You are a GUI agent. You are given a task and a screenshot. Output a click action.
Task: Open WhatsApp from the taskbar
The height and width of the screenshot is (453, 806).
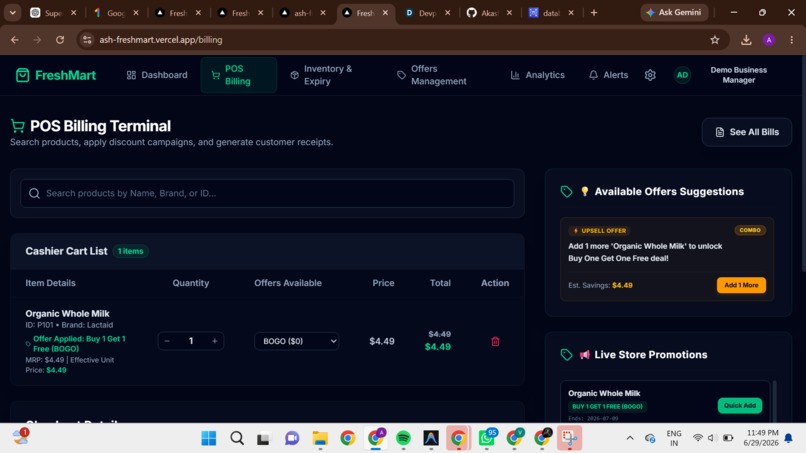click(486, 438)
